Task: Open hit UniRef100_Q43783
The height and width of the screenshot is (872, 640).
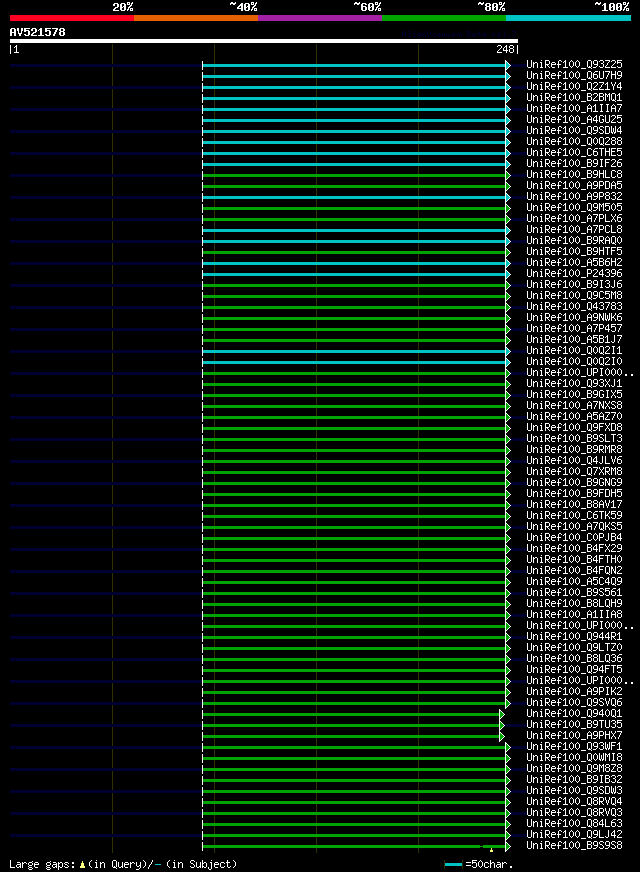Action: [x=574, y=306]
